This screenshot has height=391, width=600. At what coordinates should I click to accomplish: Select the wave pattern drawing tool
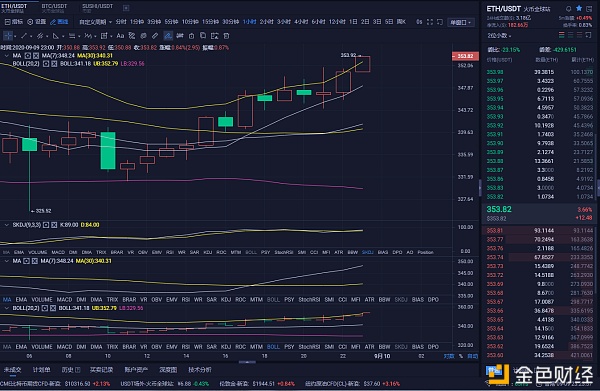(x=88, y=36)
